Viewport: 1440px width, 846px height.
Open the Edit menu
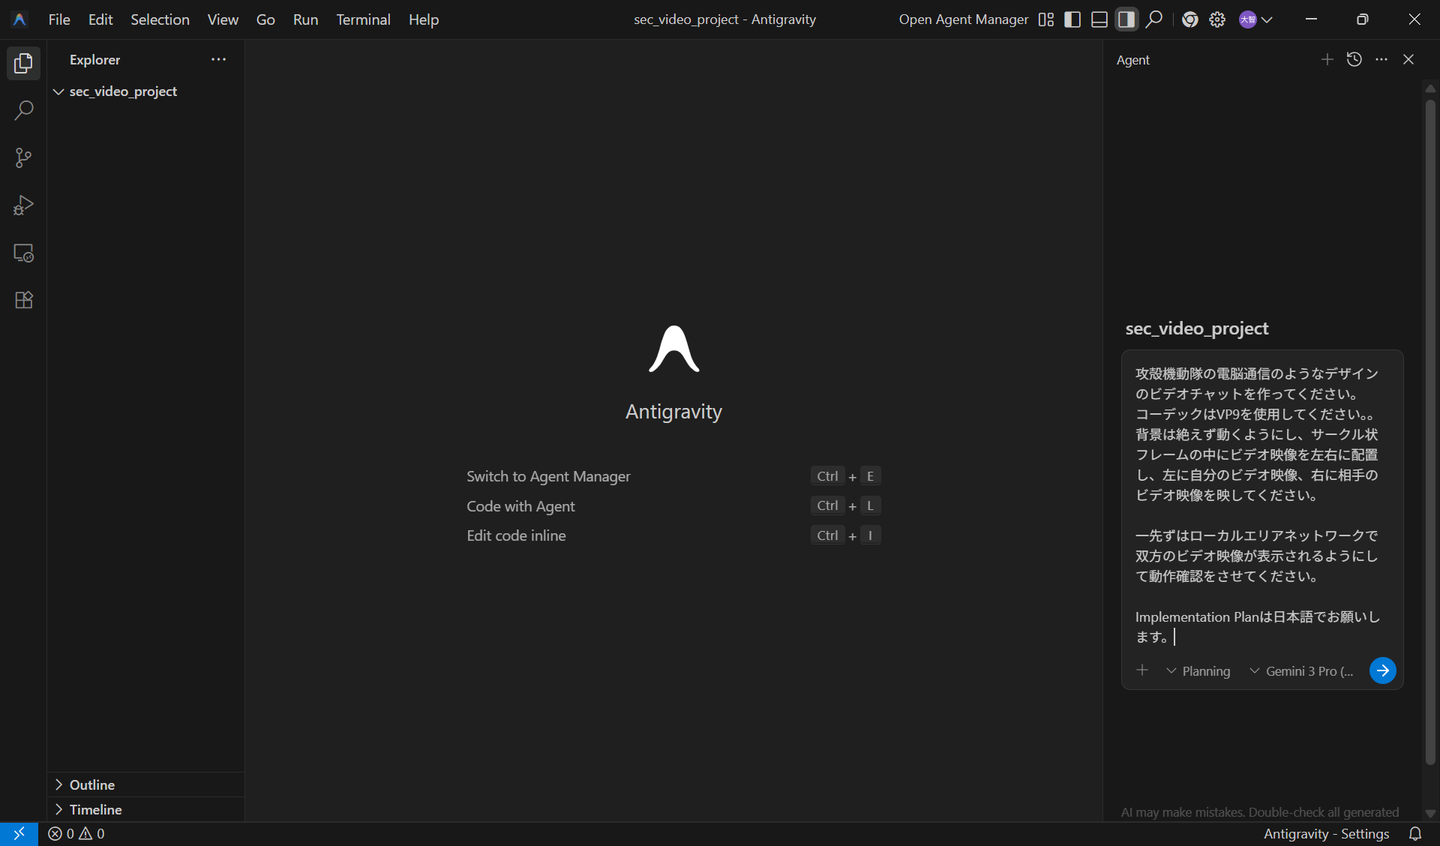(100, 19)
